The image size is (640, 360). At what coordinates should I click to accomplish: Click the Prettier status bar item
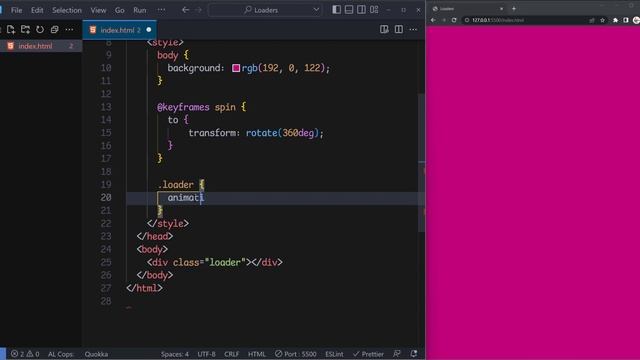click(x=368, y=354)
